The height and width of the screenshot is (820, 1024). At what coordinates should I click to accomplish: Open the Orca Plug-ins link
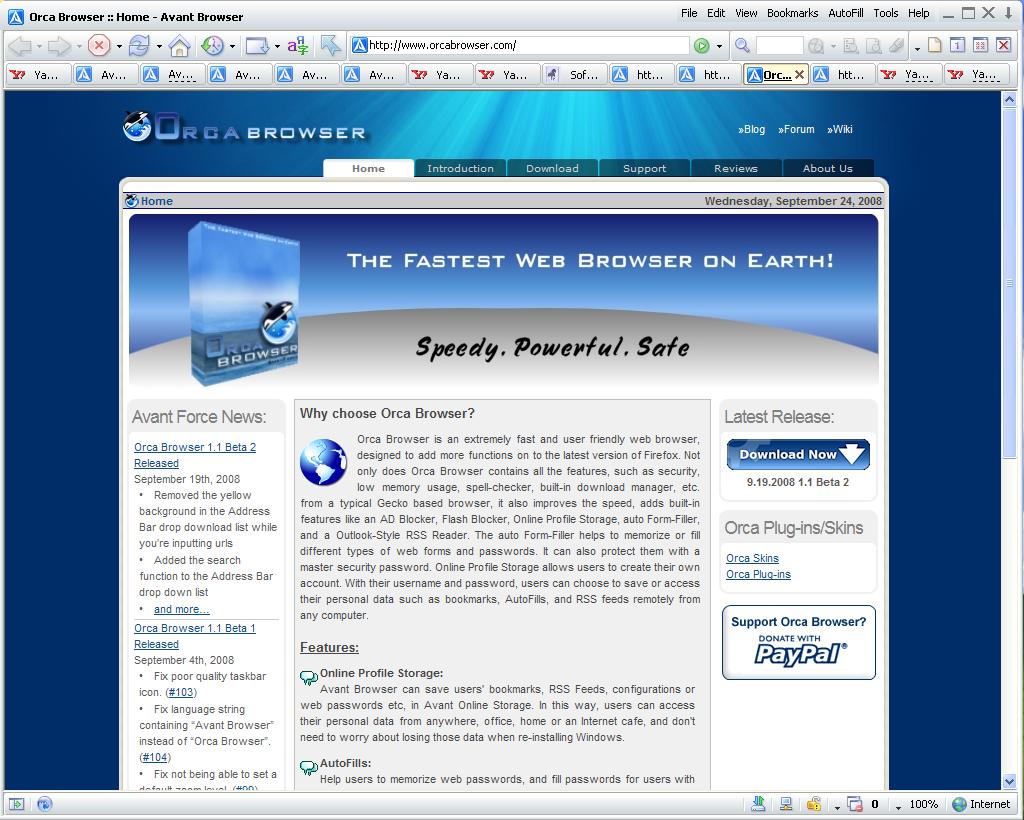[x=758, y=575]
